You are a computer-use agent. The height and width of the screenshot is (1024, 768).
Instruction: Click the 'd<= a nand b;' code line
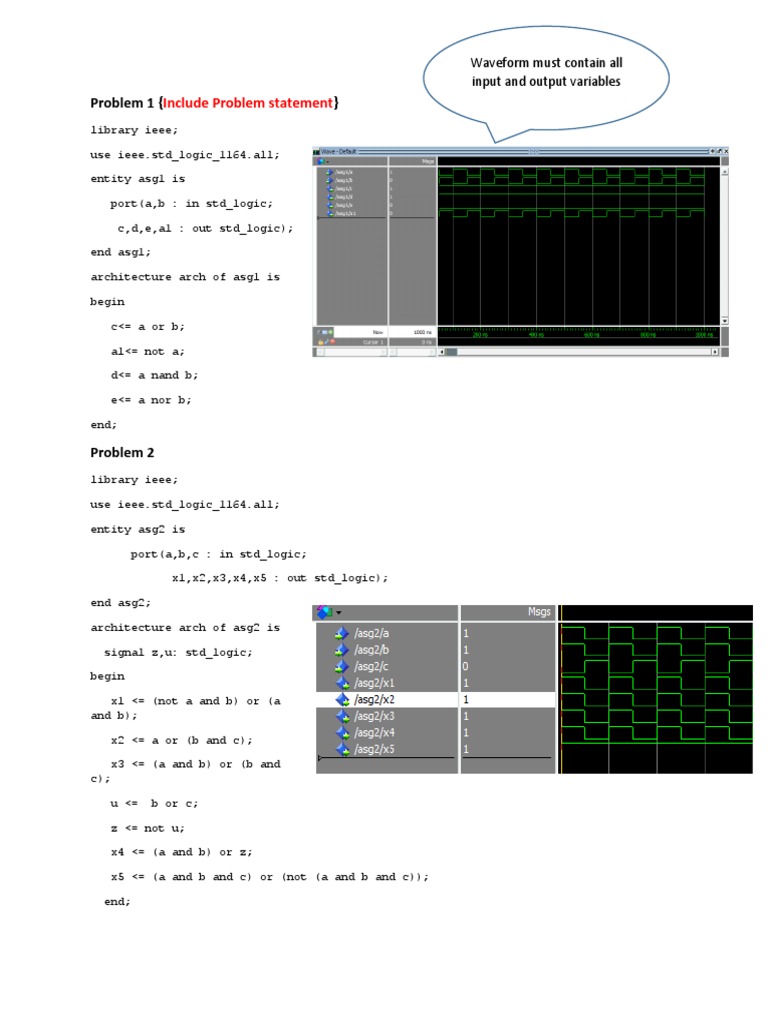coord(154,376)
